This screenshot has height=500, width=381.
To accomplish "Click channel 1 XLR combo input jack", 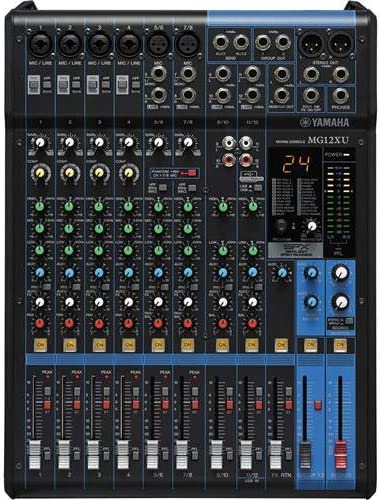I will (x=40, y=43).
